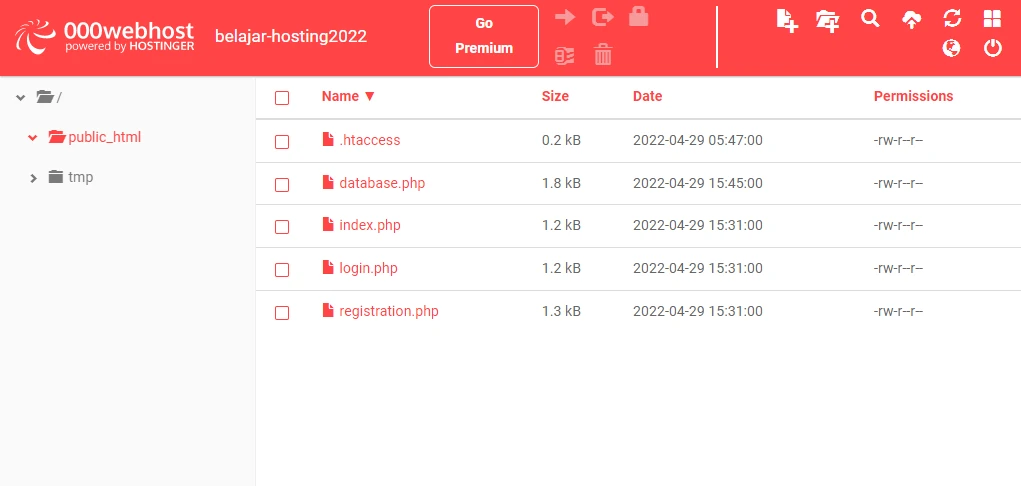Click the power logout icon
1021x486 pixels.
click(992, 48)
